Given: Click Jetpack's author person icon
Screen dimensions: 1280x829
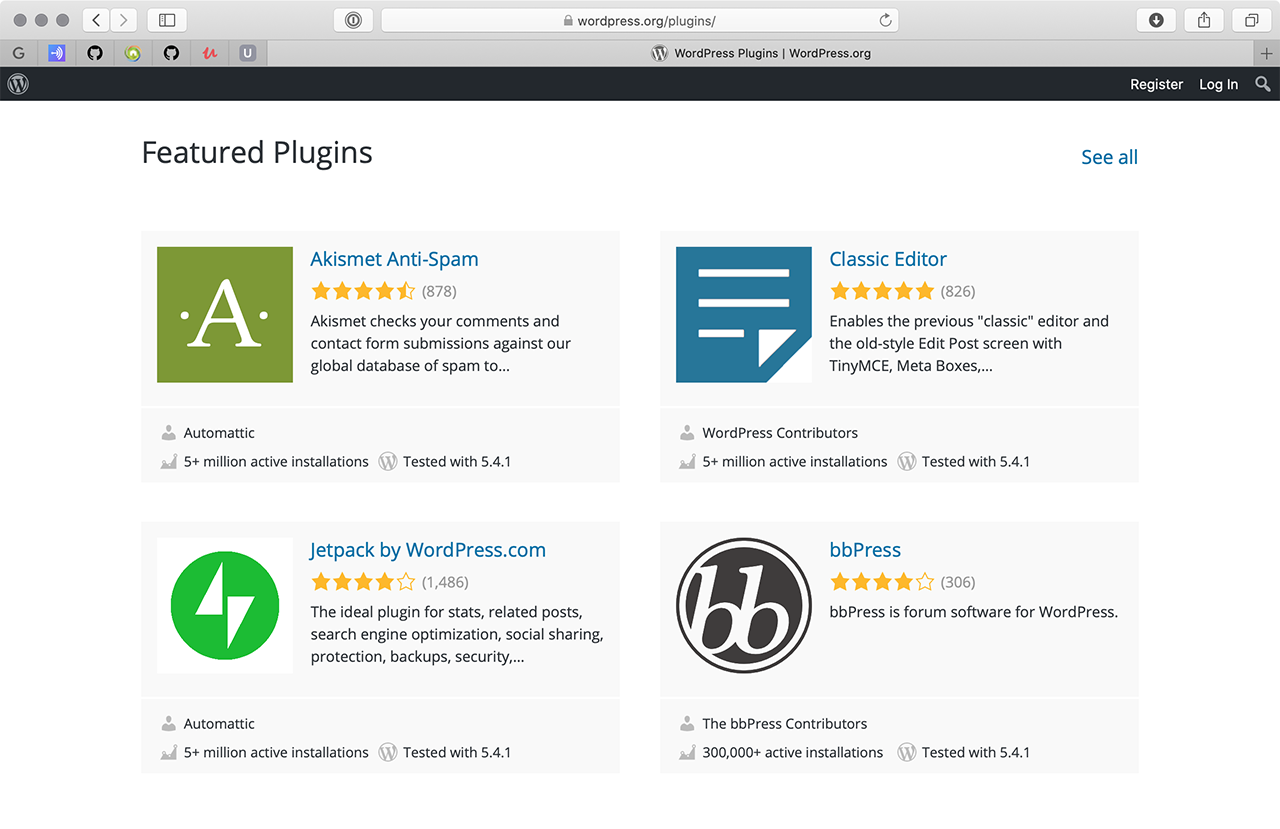Looking at the screenshot, I should point(168,724).
